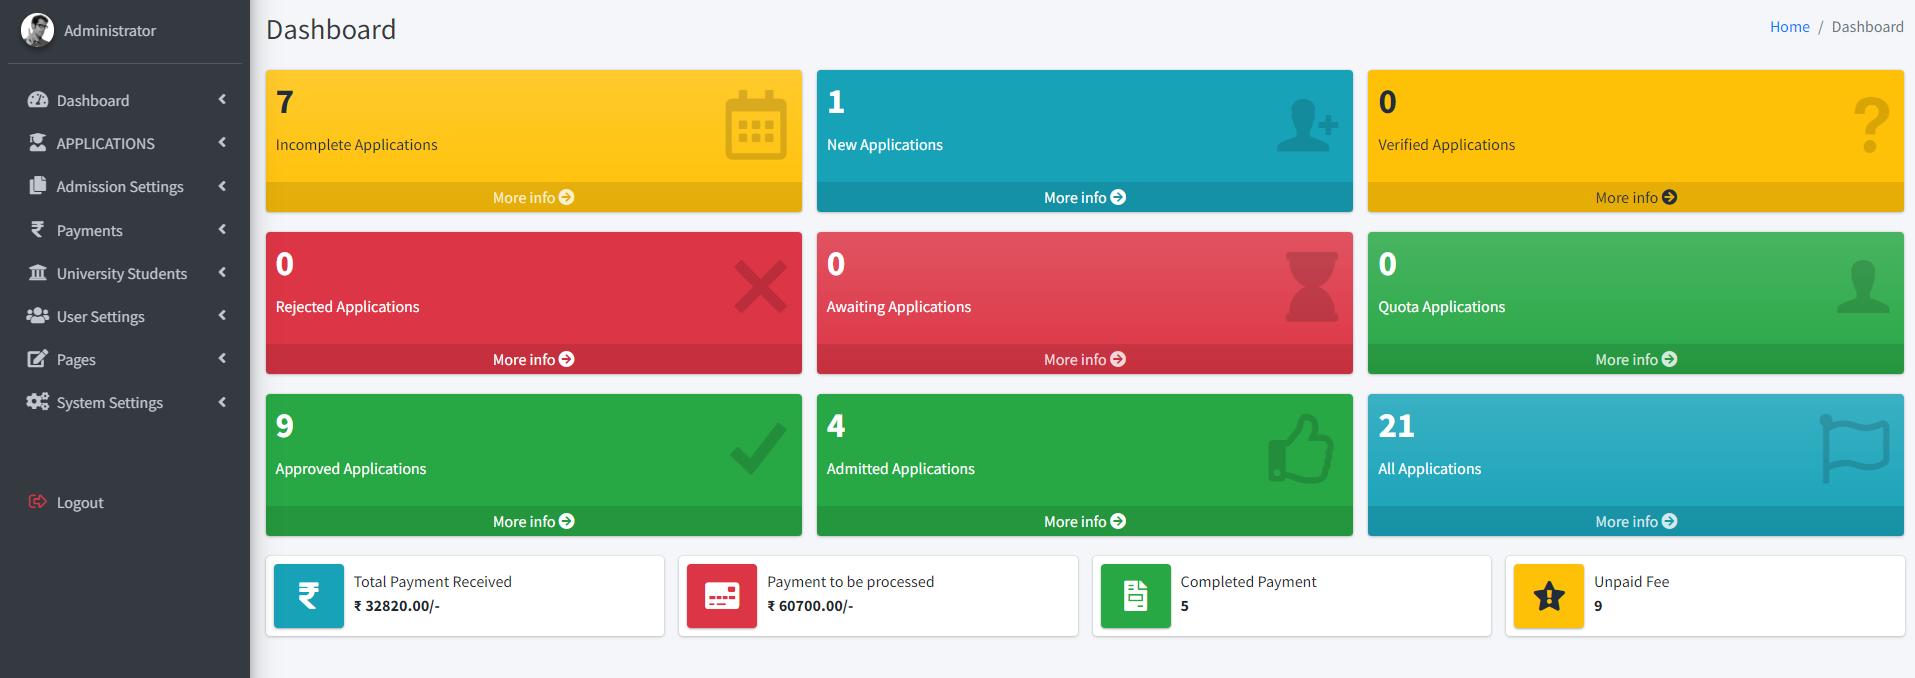The width and height of the screenshot is (1915, 678).
Task: Expand the Dashboard menu chevron
Action: point(222,99)
